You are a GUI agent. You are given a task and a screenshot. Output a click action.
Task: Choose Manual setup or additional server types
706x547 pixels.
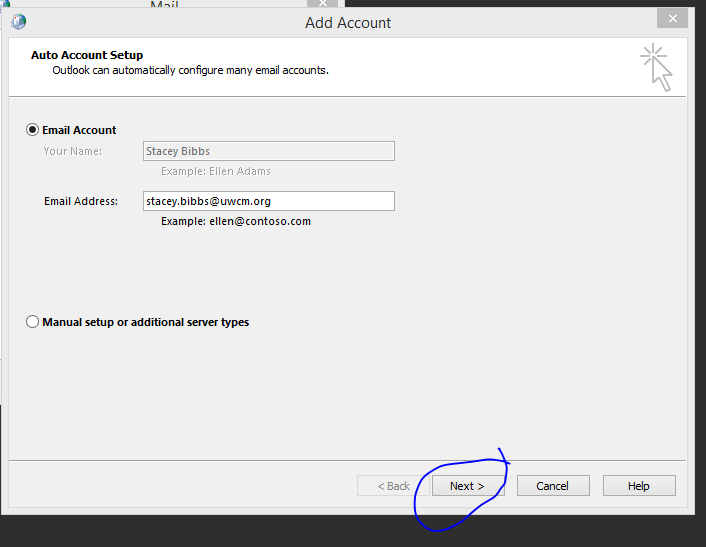pos(33,322)
